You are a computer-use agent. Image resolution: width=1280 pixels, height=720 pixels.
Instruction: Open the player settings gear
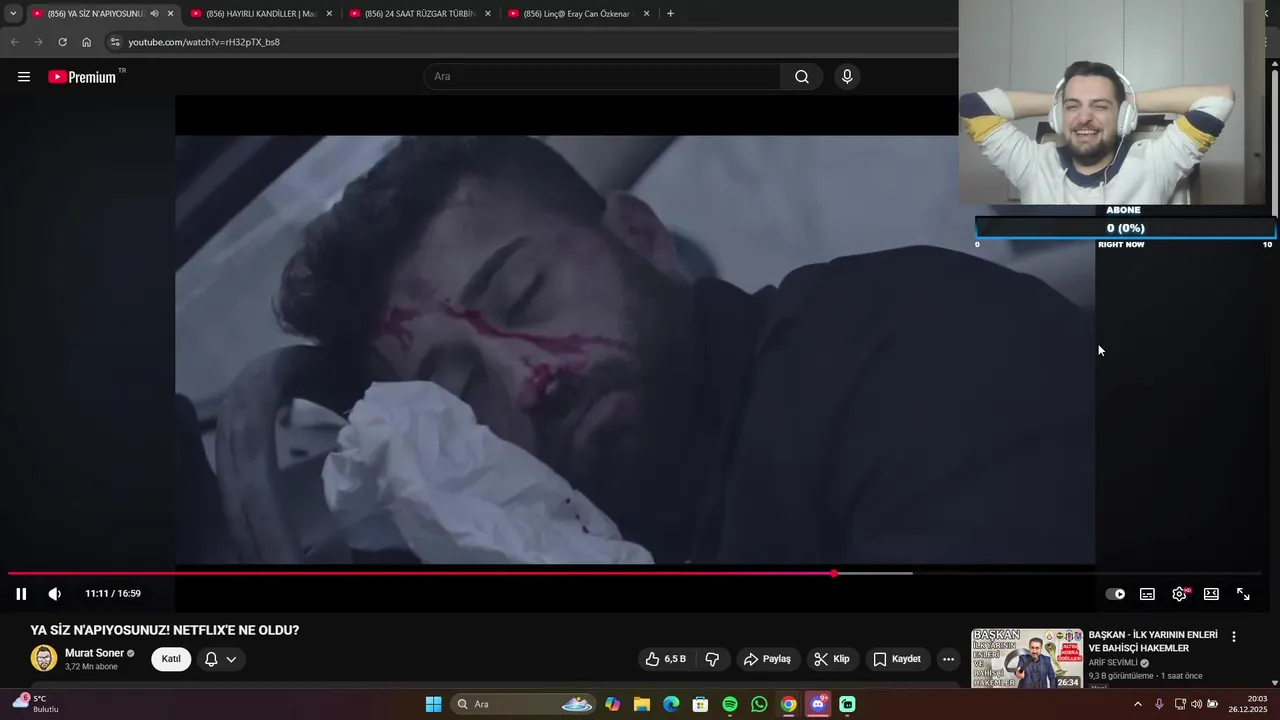[x=1179, y=594]
